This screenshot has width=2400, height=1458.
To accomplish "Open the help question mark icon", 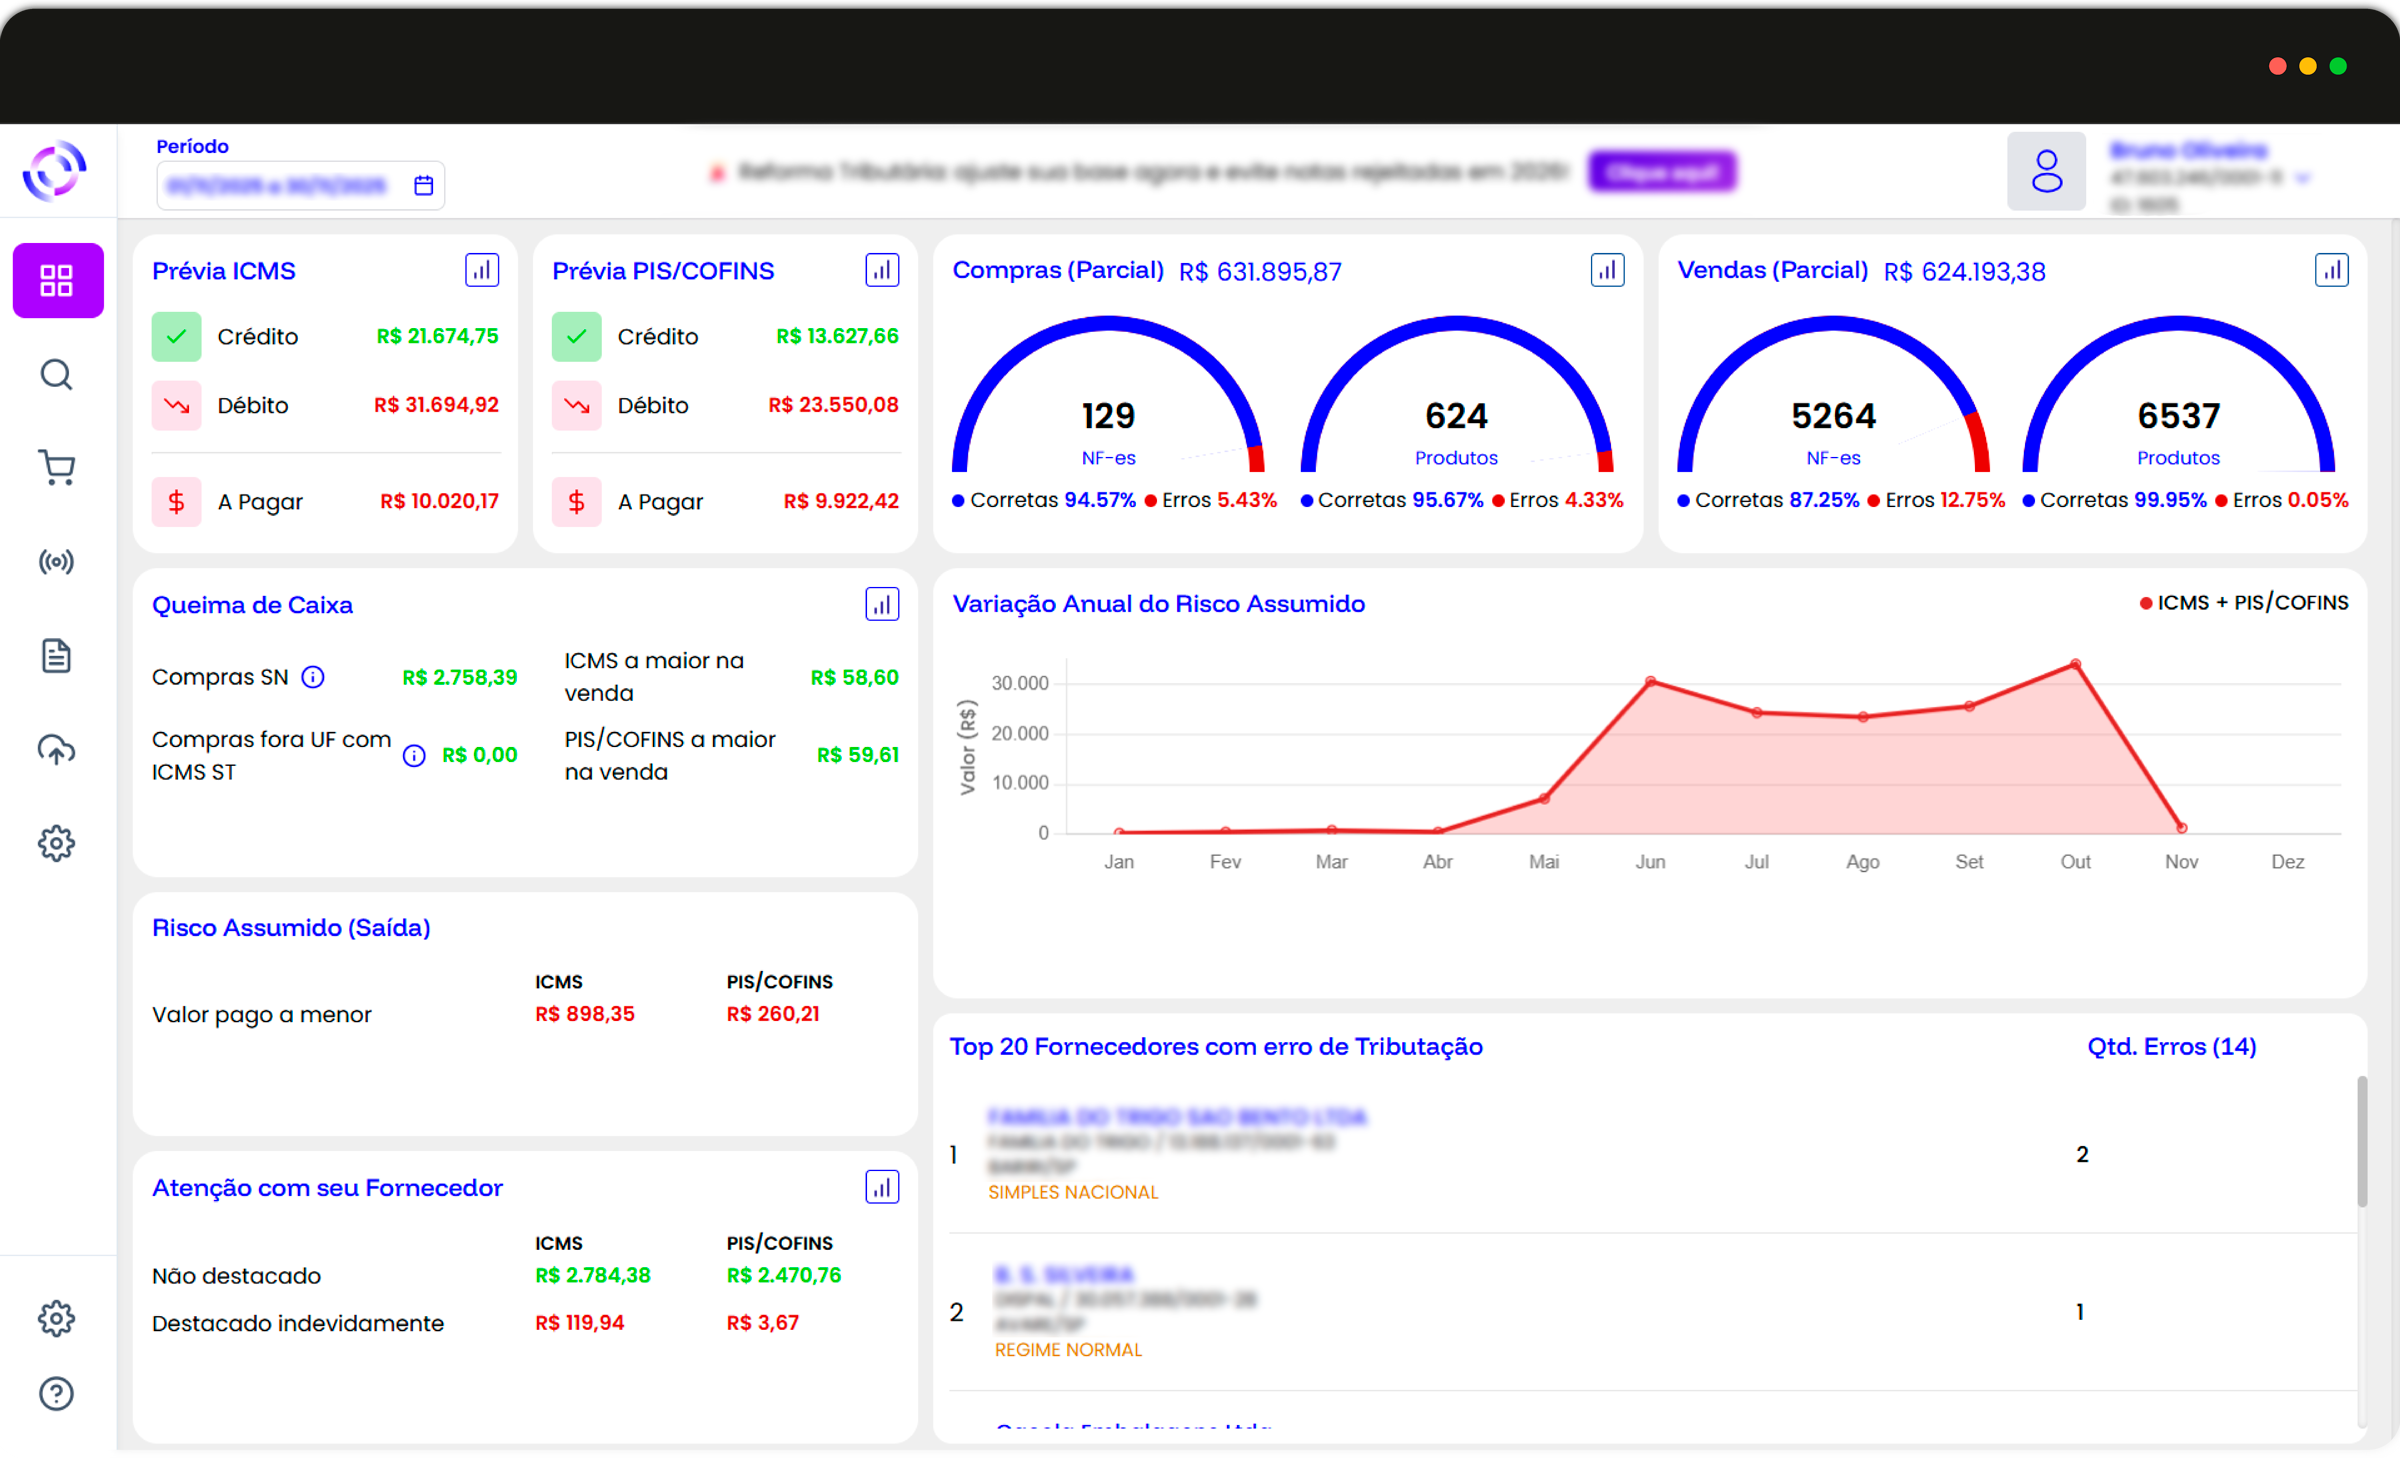I will pos(57,1393).
